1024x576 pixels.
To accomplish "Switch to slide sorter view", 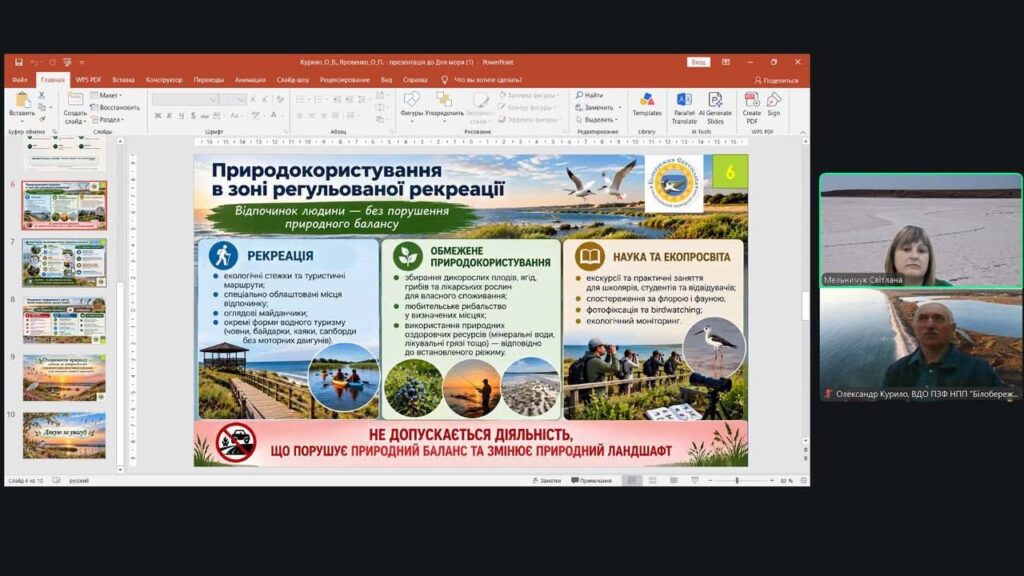I will 652,481.
